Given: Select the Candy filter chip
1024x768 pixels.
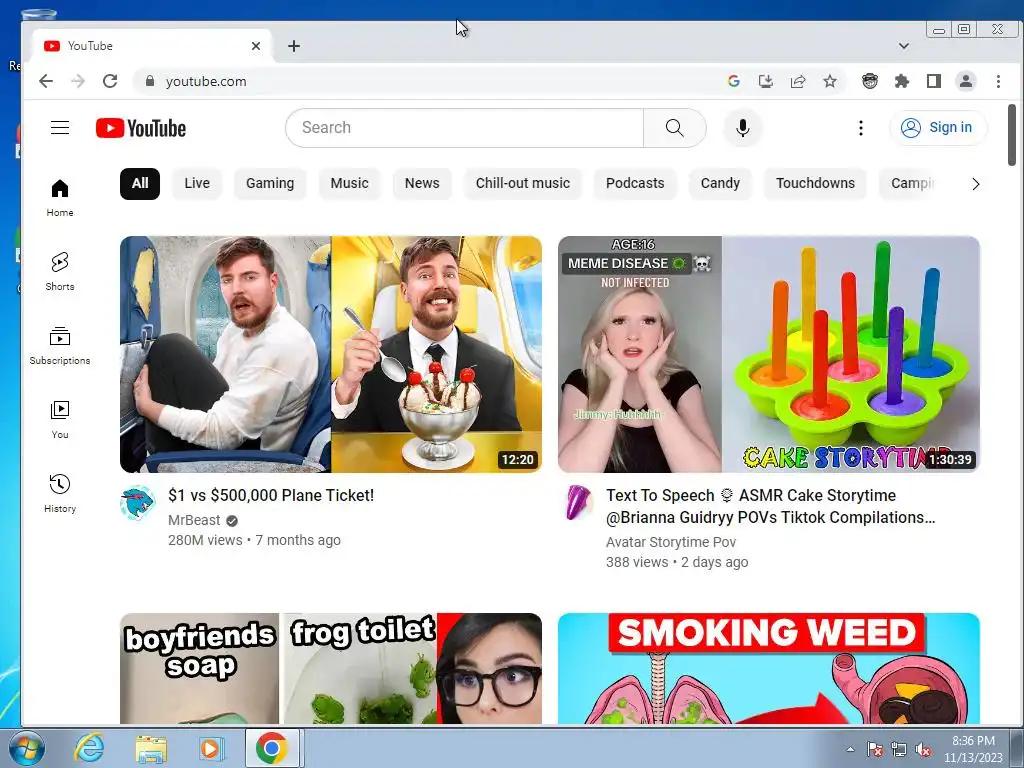Looking at the screenshot, I should coord(720,184).
